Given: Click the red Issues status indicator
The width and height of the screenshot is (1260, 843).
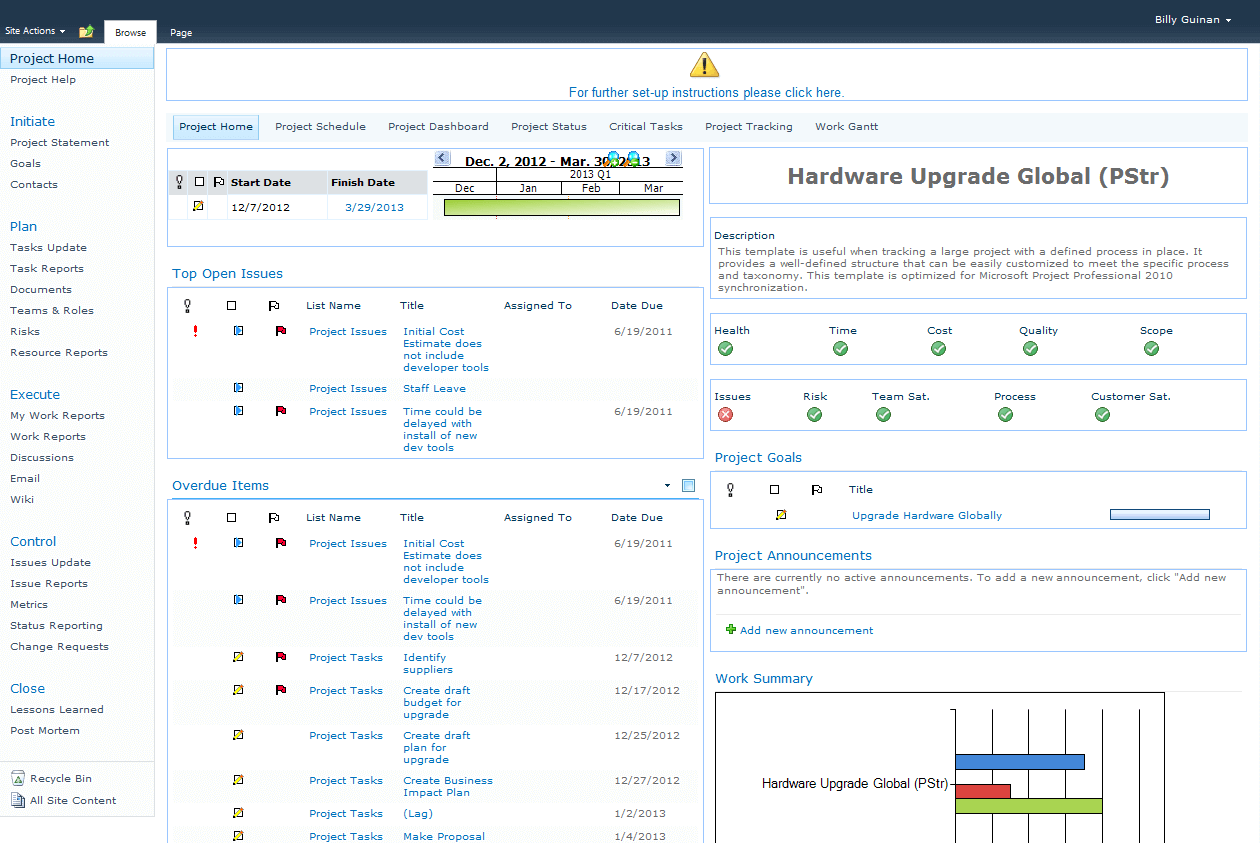Looking at the screenshot, I should pyautogui.click(x=725, y=415).
